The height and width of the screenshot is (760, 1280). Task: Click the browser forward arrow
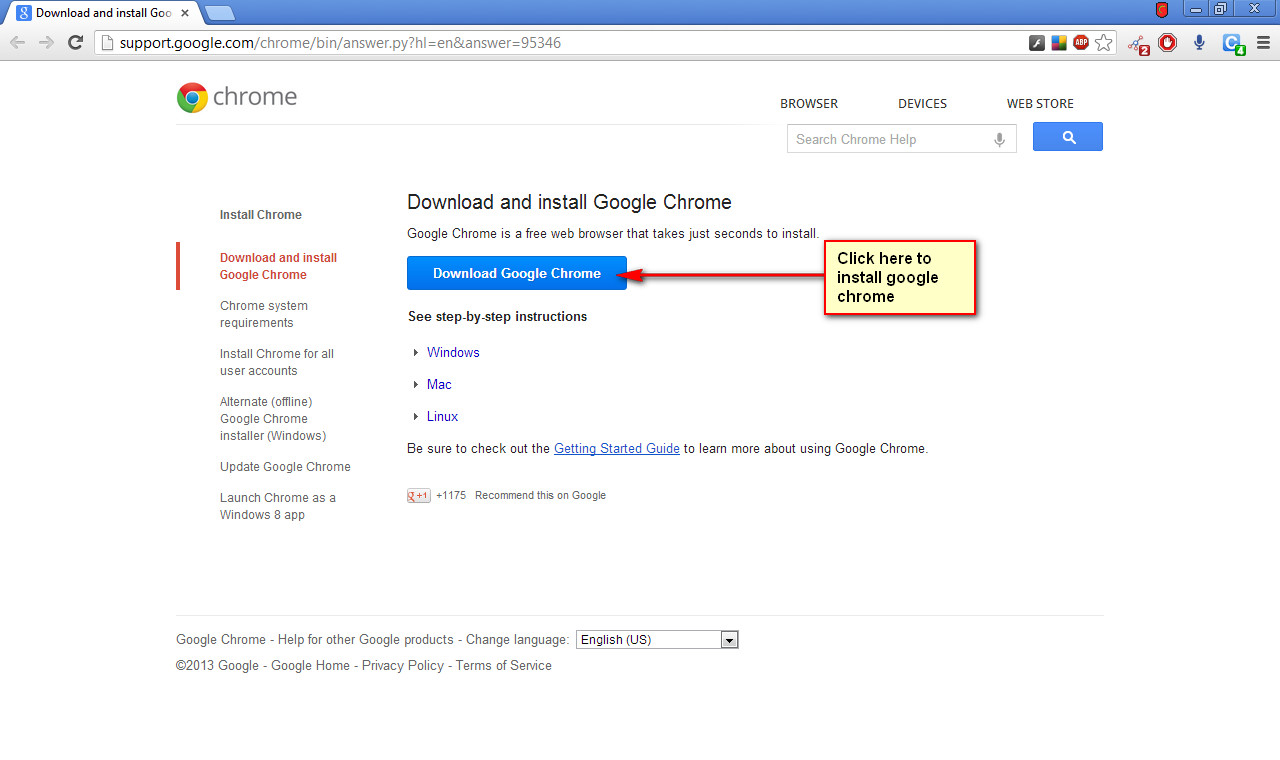click(46, 42)
